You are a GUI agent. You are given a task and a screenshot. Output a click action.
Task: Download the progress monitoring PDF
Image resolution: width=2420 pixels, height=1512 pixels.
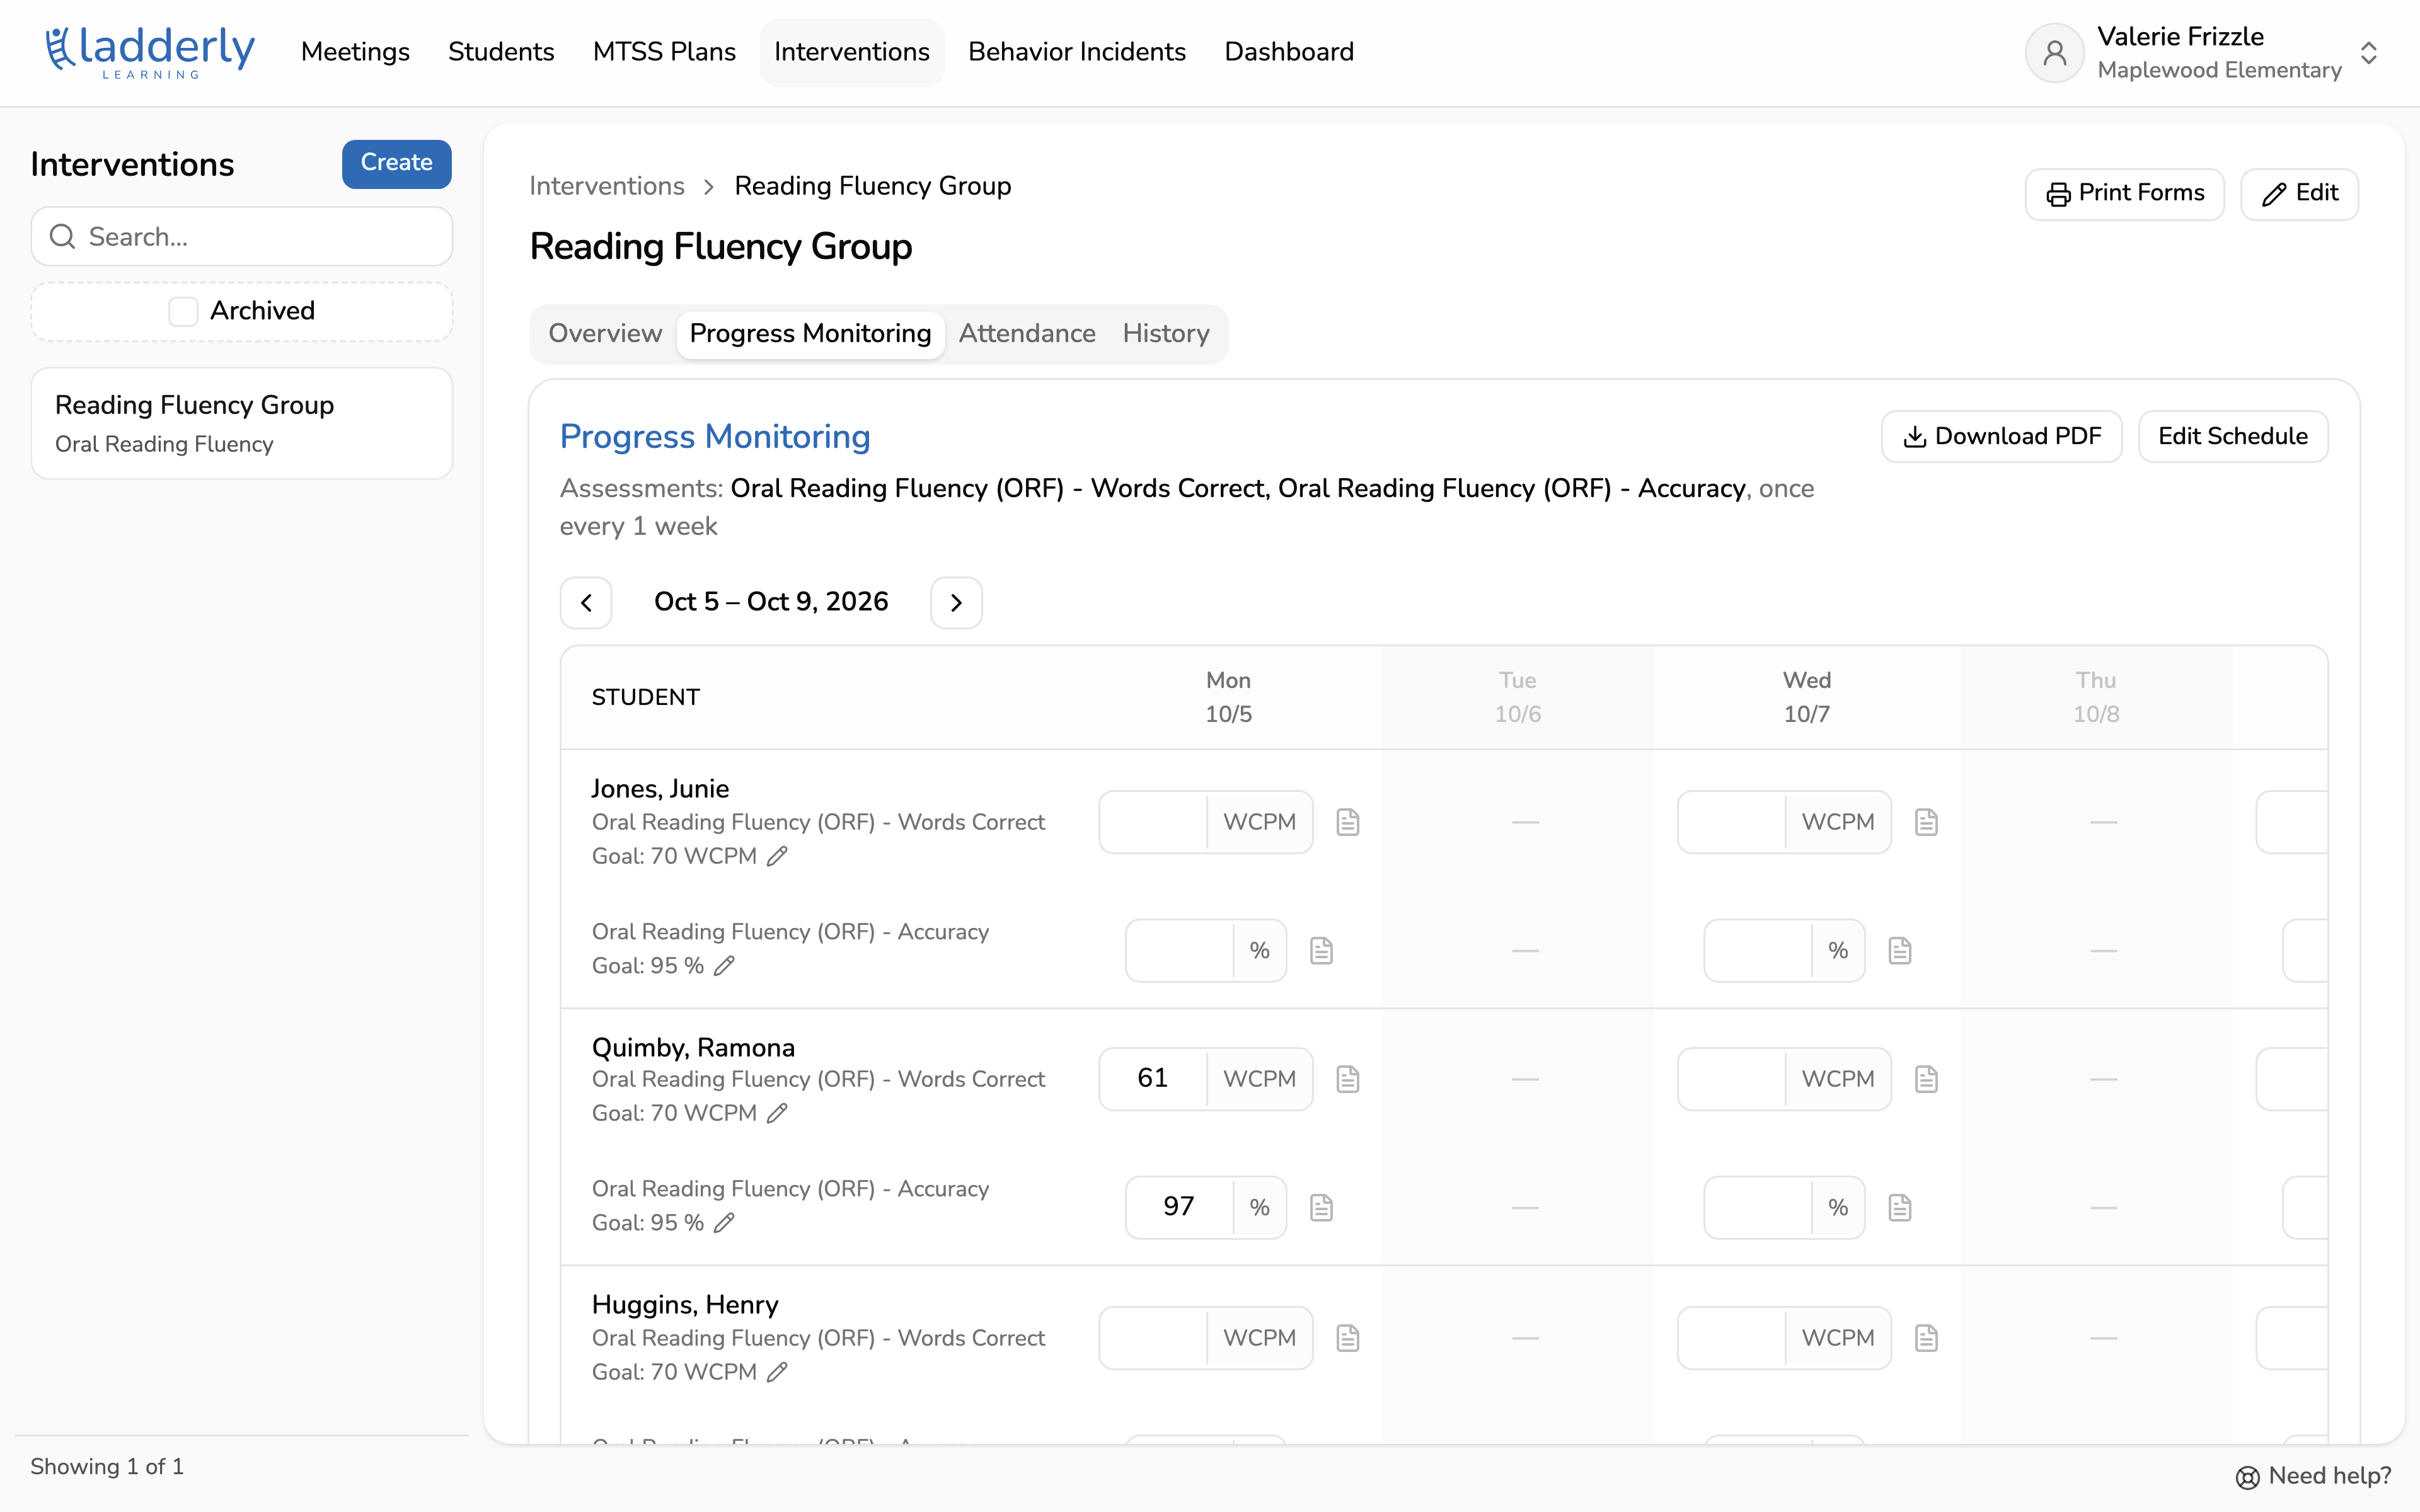(x=2001, y=437)
